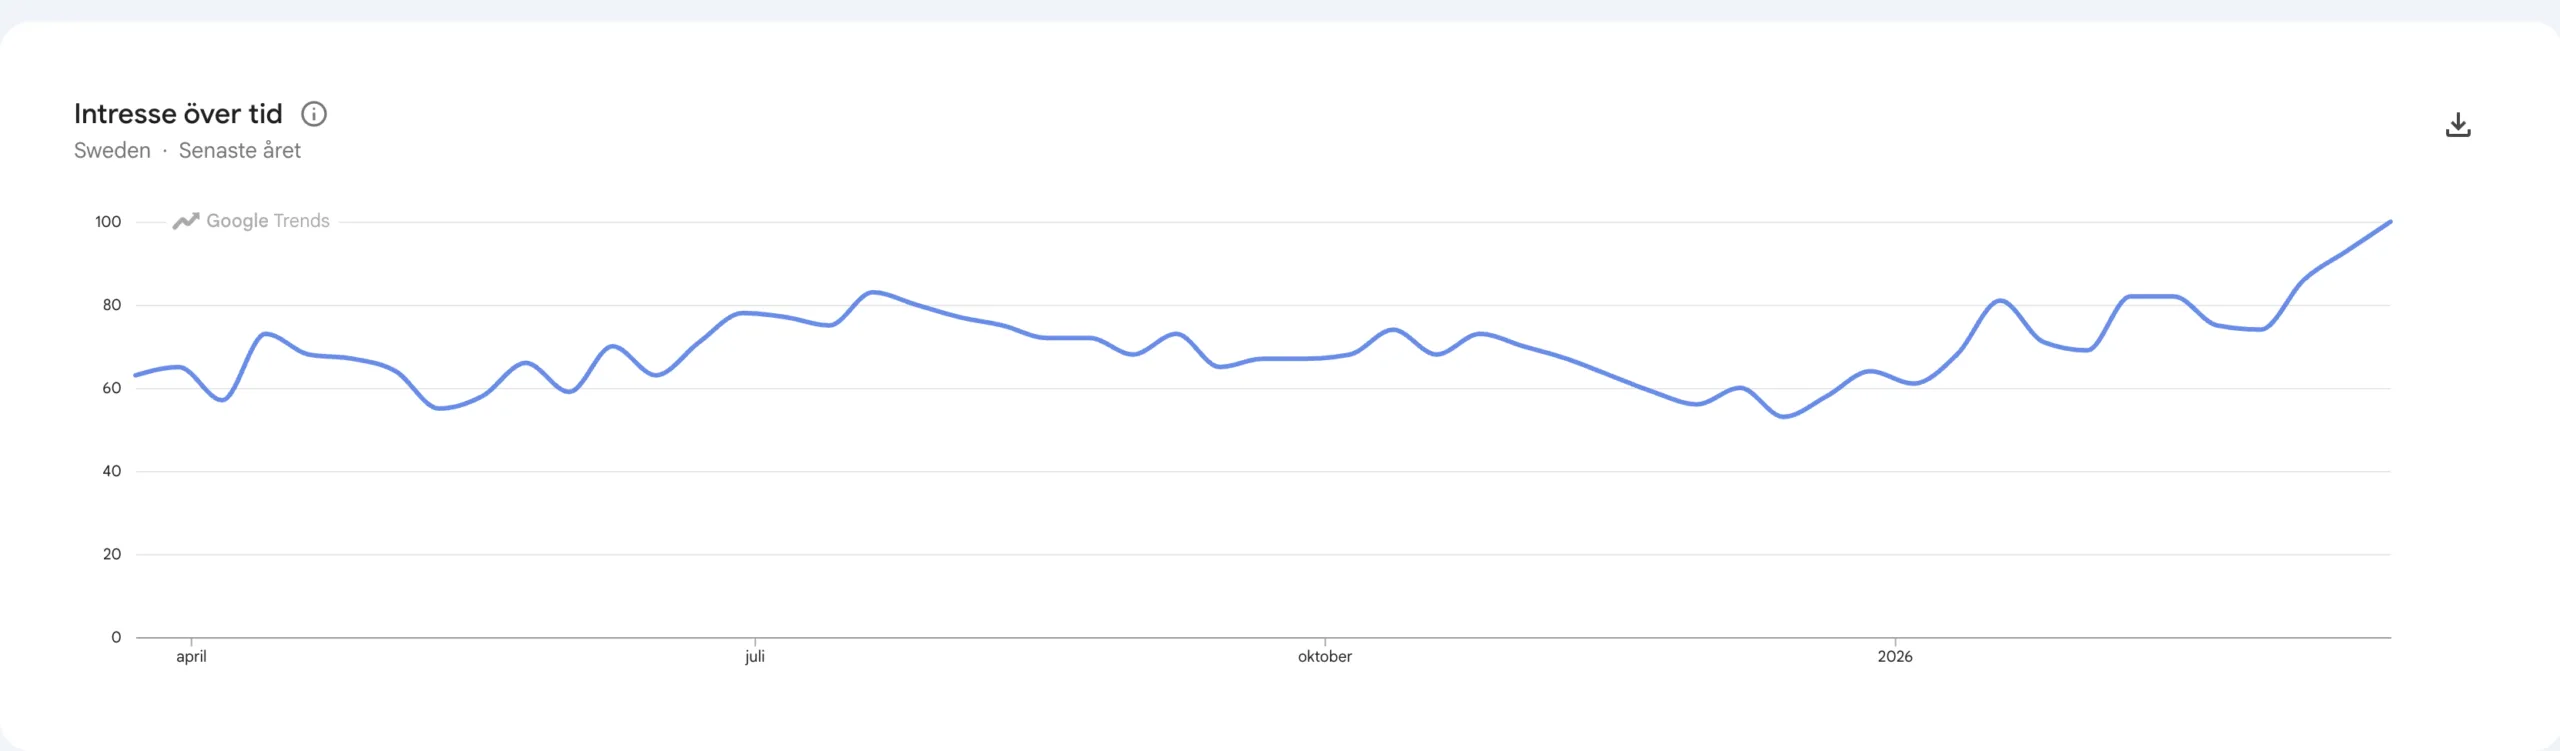
Task: Select the 2026 label on the x-axis
Action: tap(1895, 657)
